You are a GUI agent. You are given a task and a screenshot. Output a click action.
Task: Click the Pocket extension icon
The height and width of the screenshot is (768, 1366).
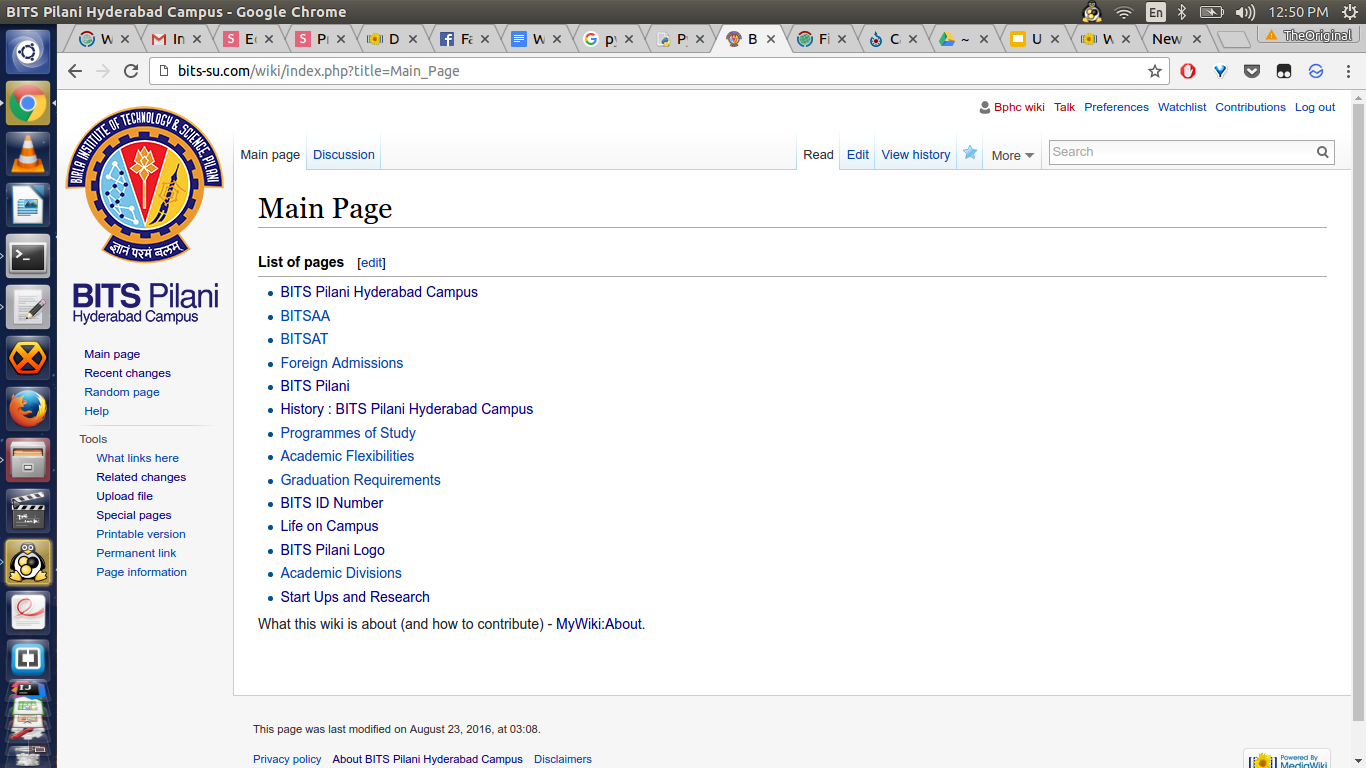point(1252,71)
